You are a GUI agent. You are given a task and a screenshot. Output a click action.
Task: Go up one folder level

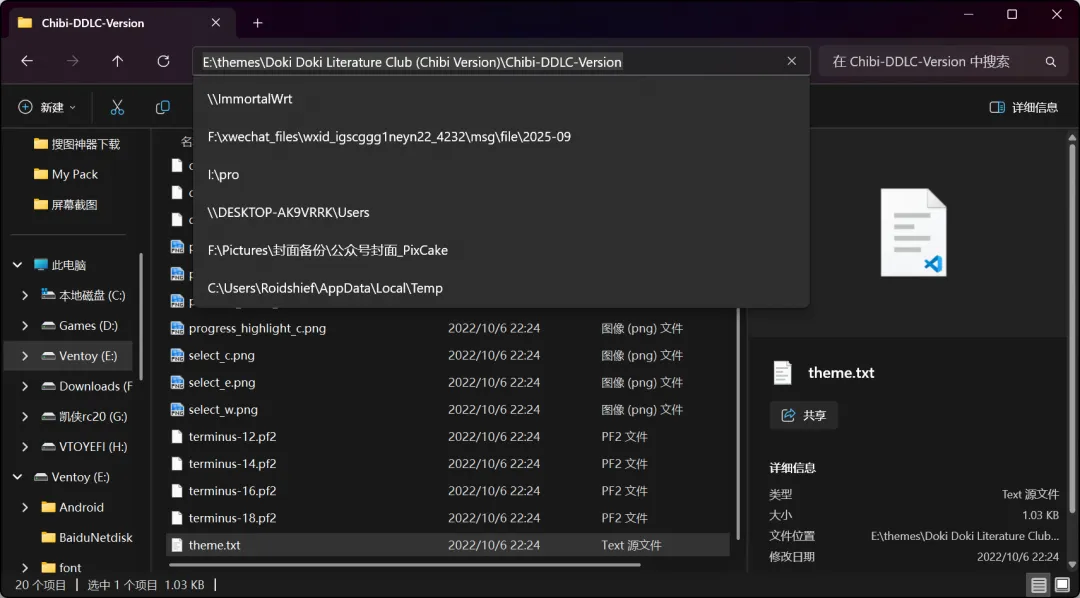tap(118, 61)
